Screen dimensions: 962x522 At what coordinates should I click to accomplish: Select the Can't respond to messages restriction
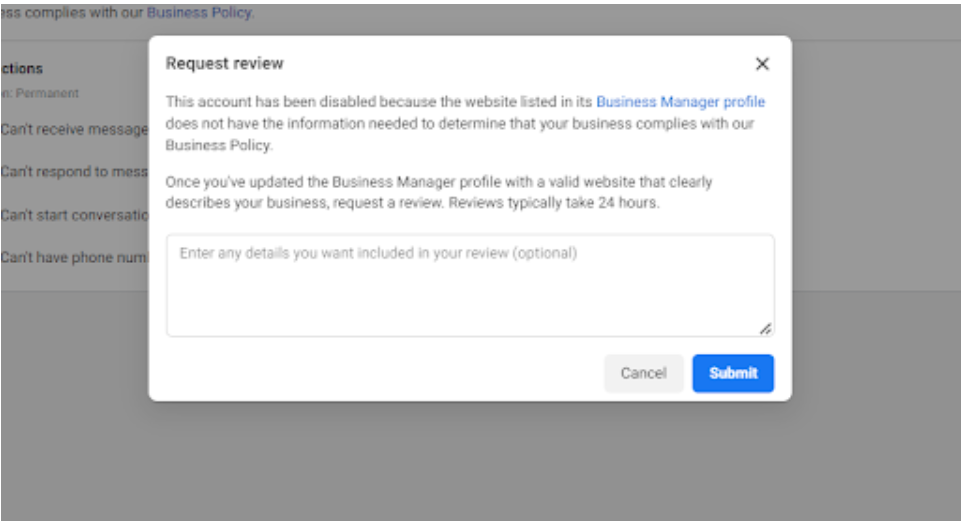click(74, 172)
